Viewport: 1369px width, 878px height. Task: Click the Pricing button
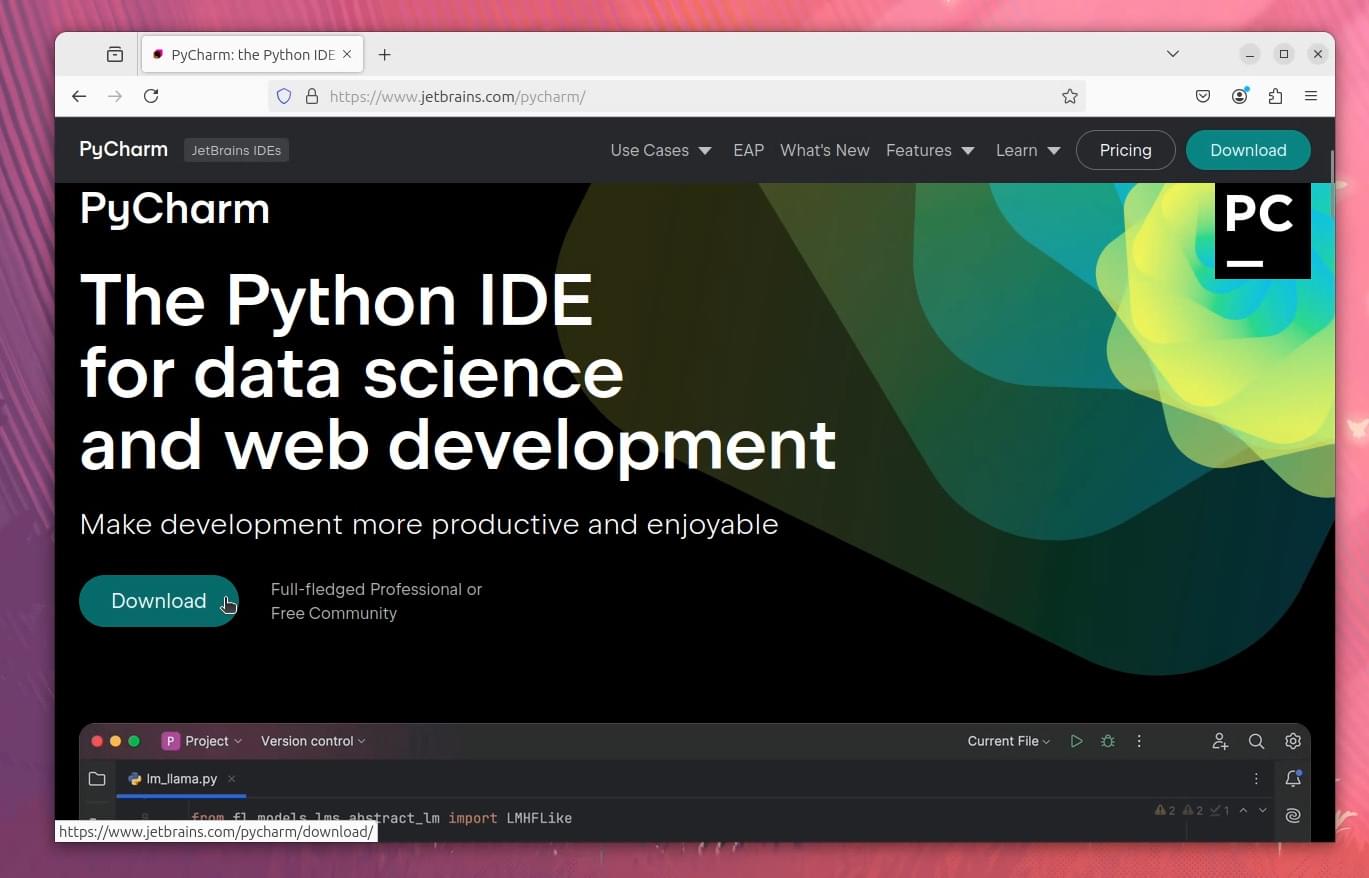[x=1126, y=150]
